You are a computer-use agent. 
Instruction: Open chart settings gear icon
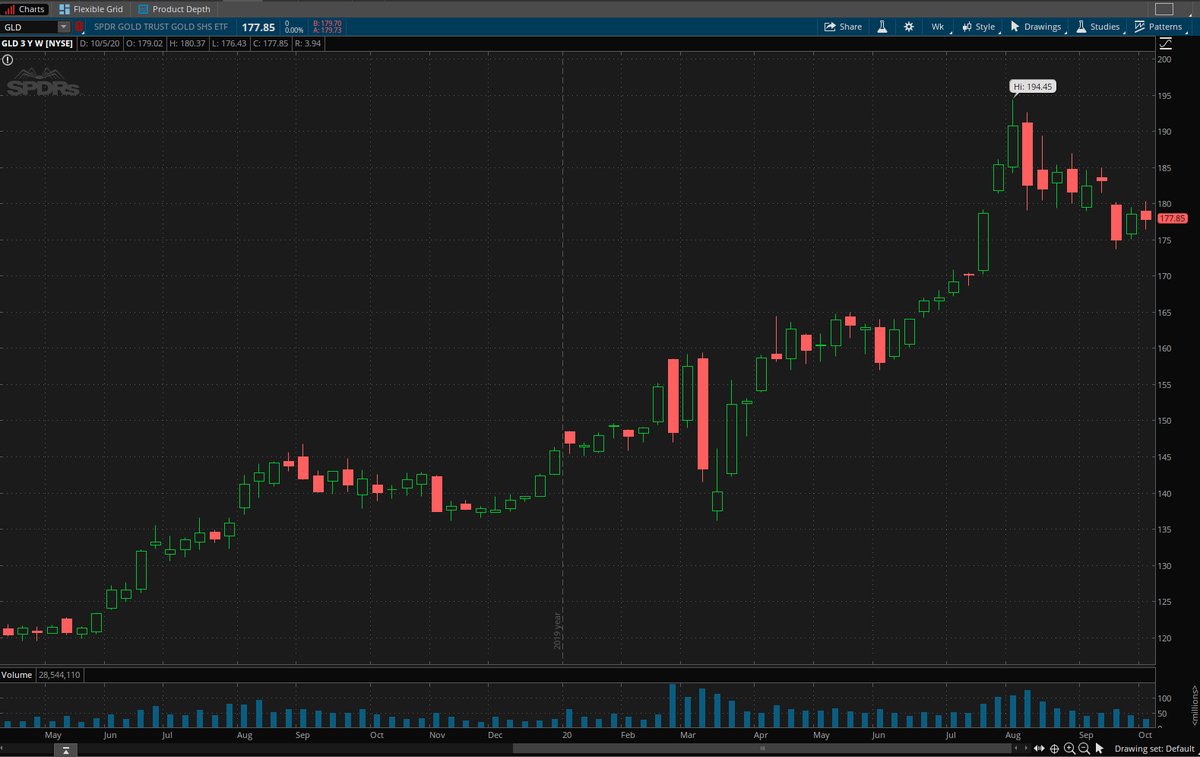click(909, 27)
